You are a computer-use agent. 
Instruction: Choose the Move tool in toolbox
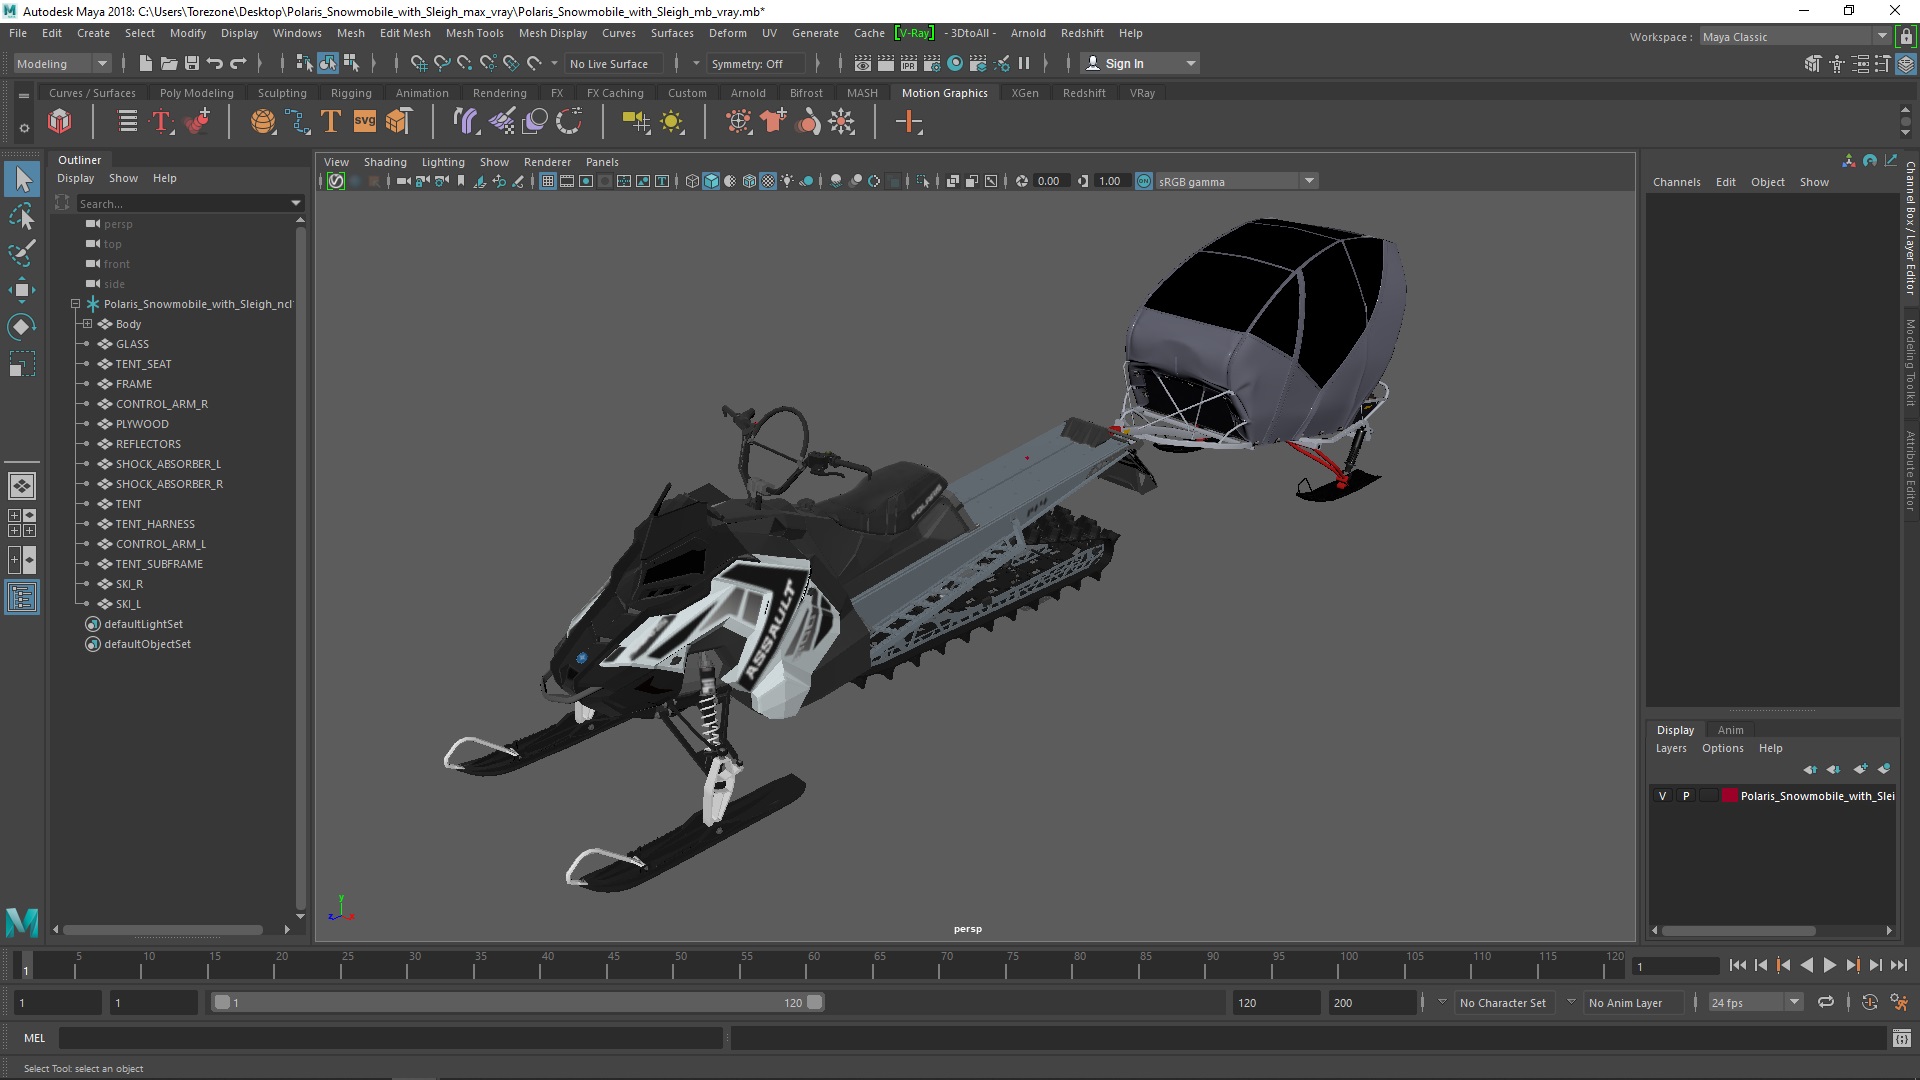(22, 290)
